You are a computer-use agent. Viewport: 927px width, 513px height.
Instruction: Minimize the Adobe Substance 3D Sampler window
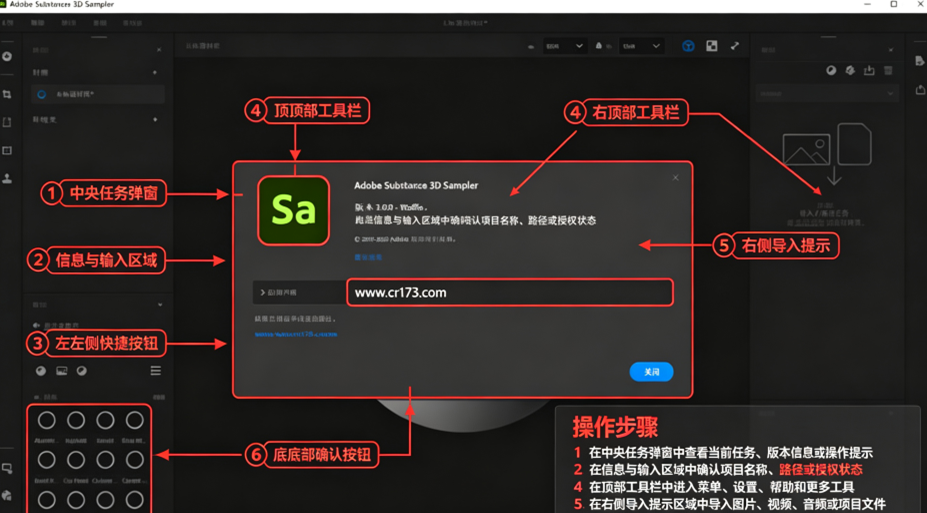coord(868,4)
